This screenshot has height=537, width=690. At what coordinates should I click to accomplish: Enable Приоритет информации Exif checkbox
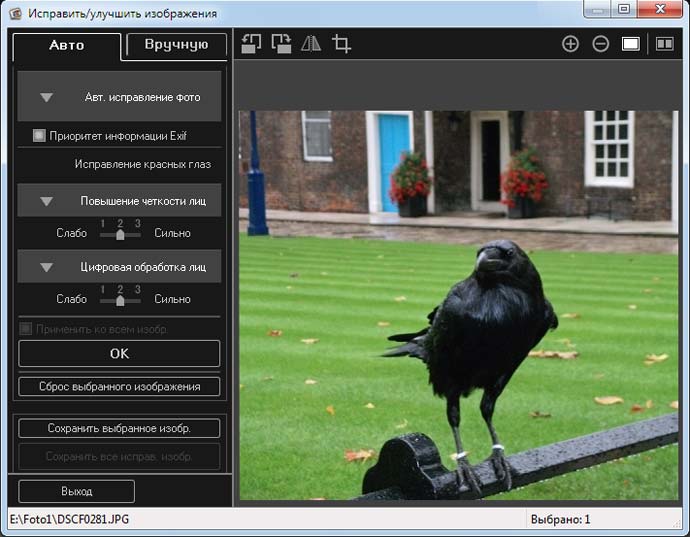click(x=39, y=136)
